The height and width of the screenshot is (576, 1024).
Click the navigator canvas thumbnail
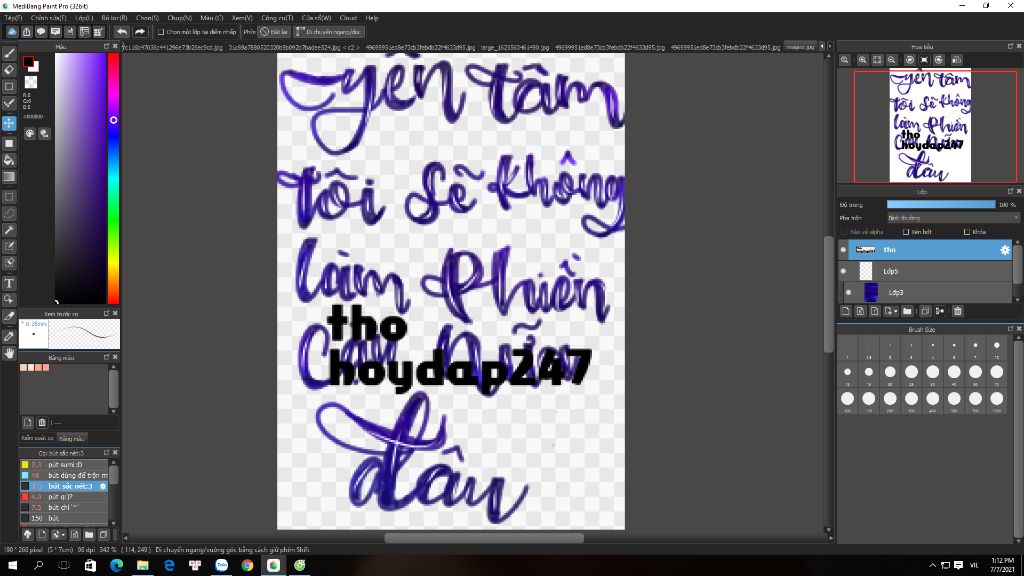point(930,125)
